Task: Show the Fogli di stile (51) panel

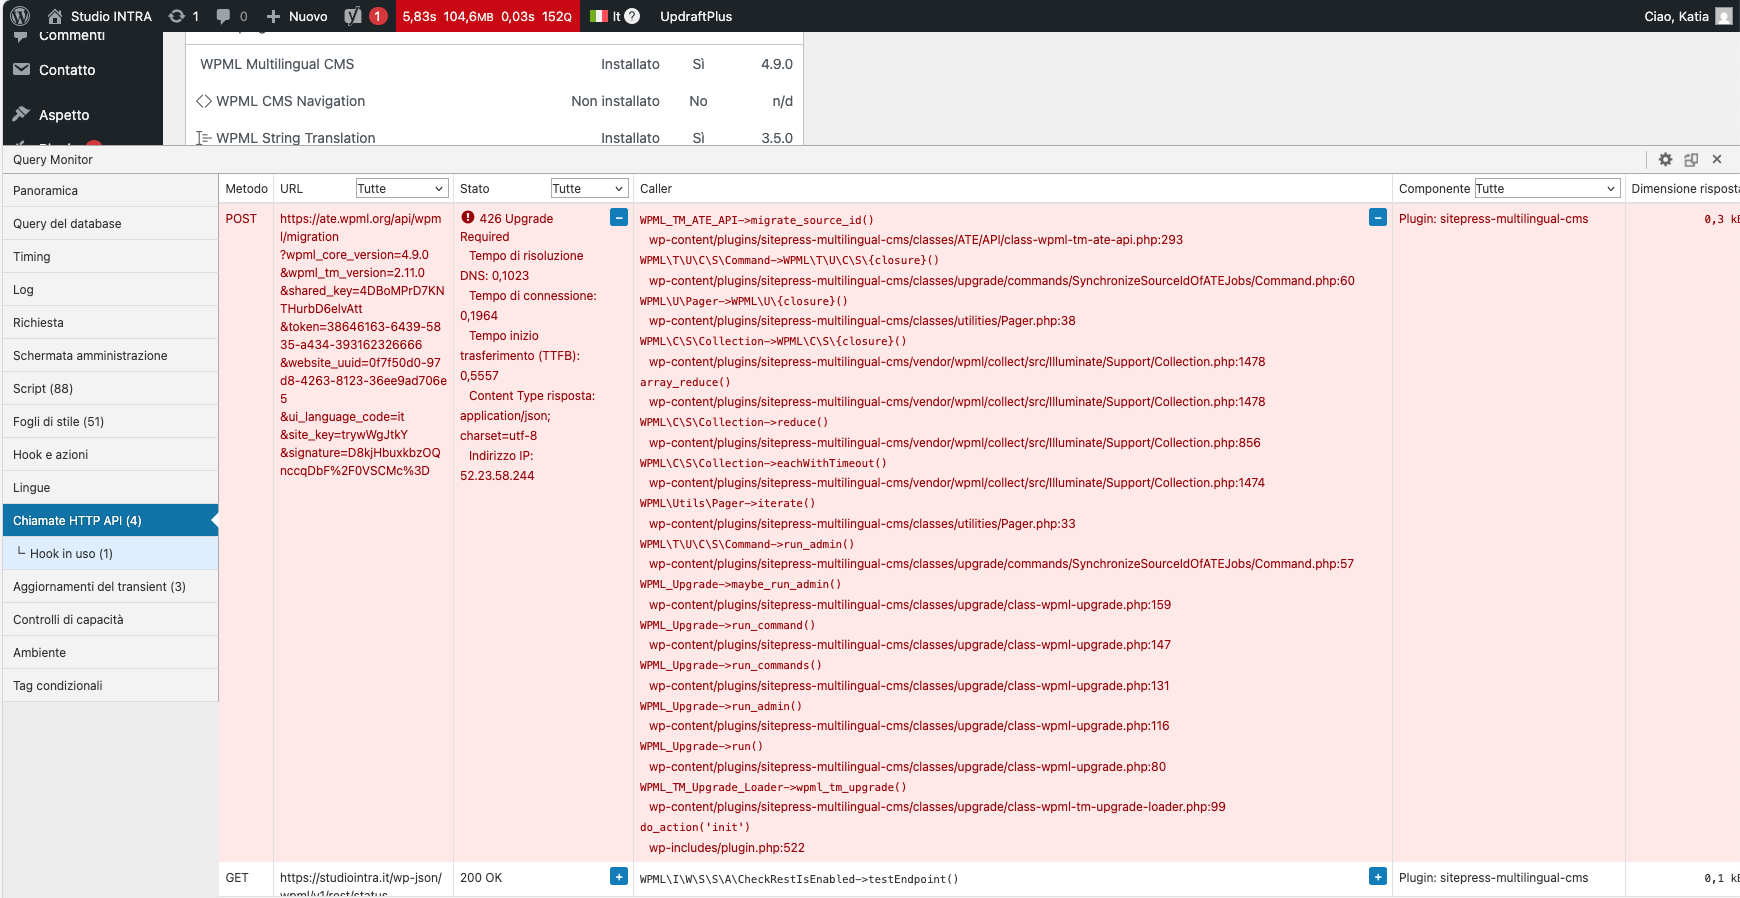Action: pyautogui.click(x=110, y=421)
